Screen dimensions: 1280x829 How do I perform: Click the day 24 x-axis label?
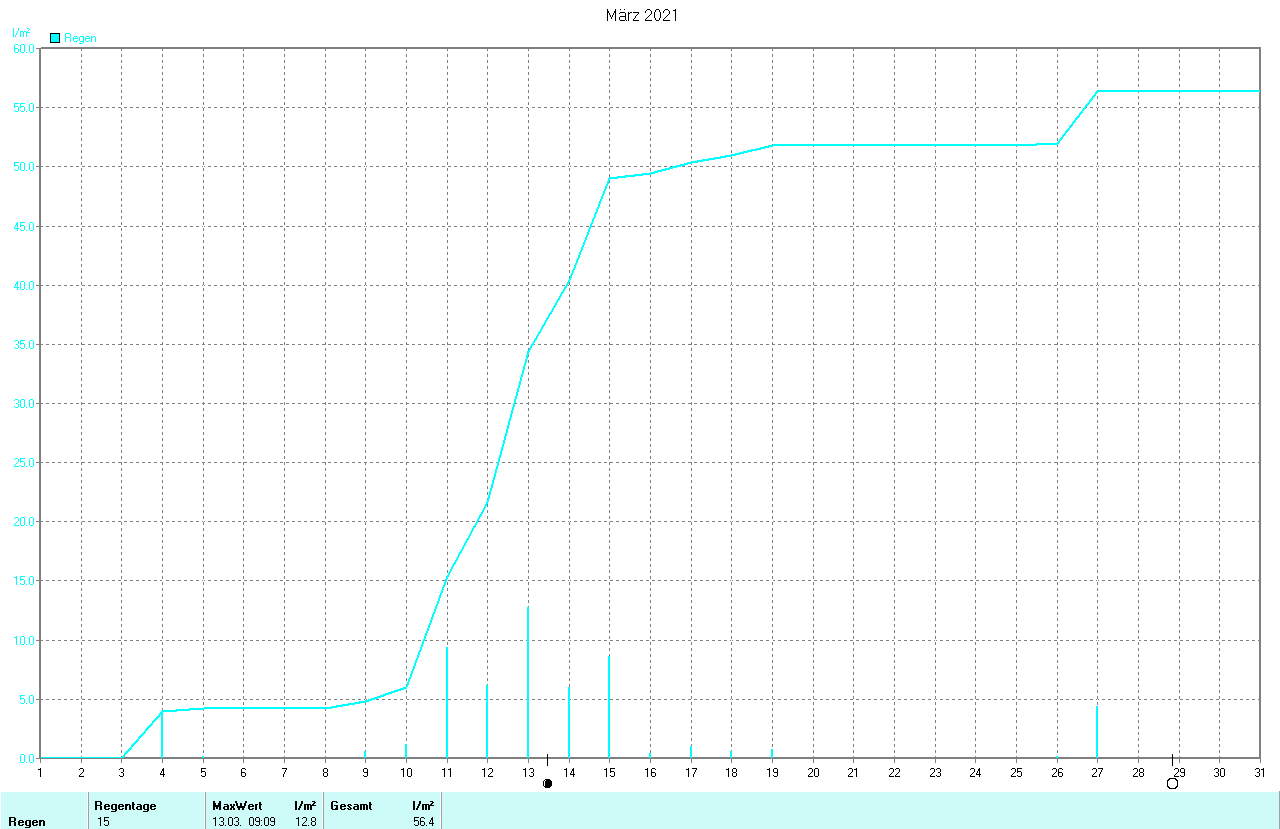coord(975,772)
